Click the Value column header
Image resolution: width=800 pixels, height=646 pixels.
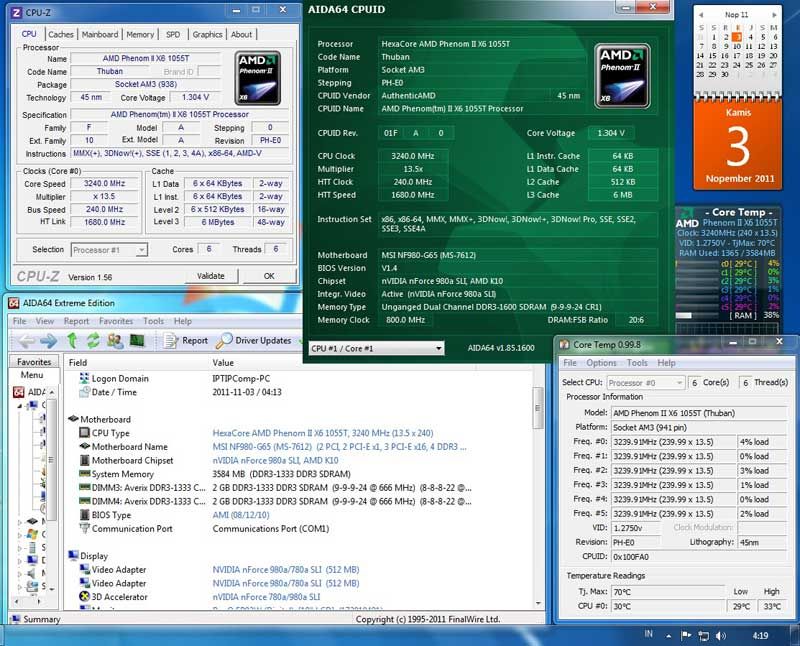(223, 362)
